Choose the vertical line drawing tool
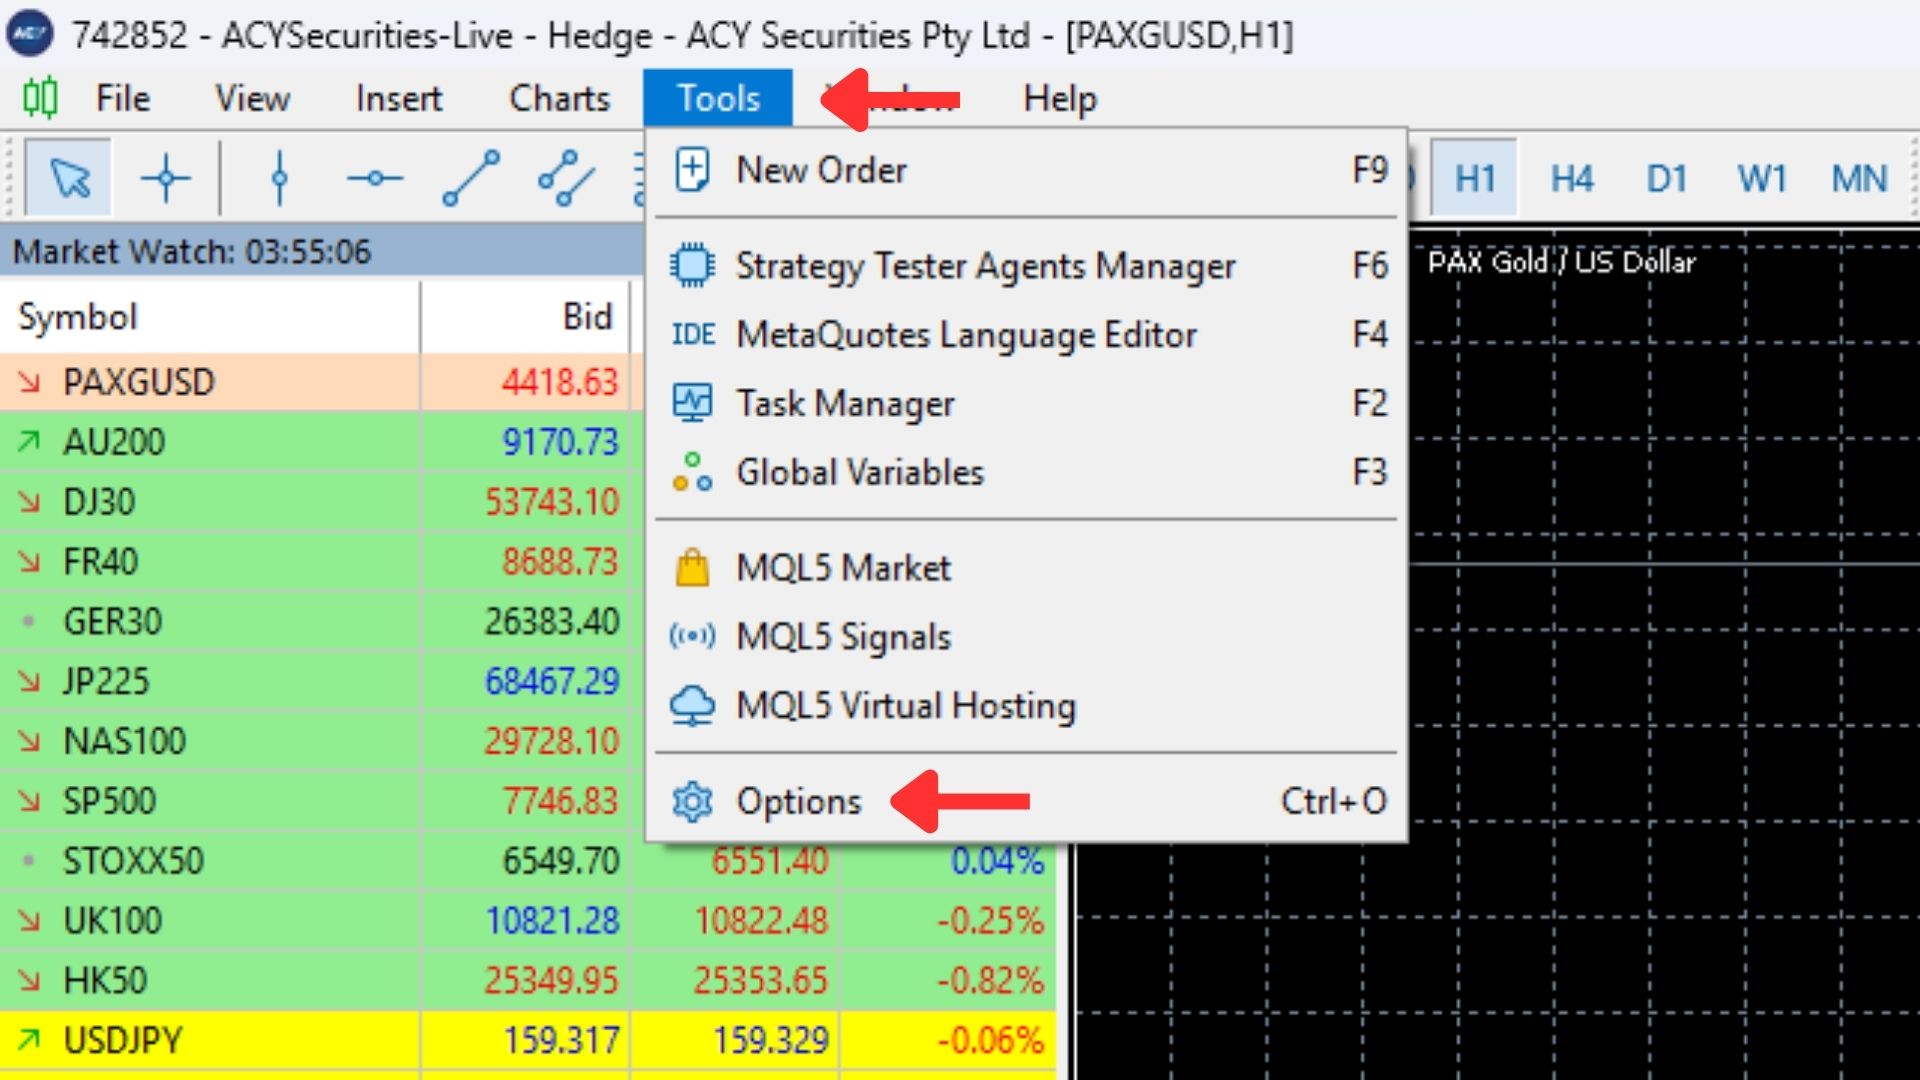 point(280,179)
